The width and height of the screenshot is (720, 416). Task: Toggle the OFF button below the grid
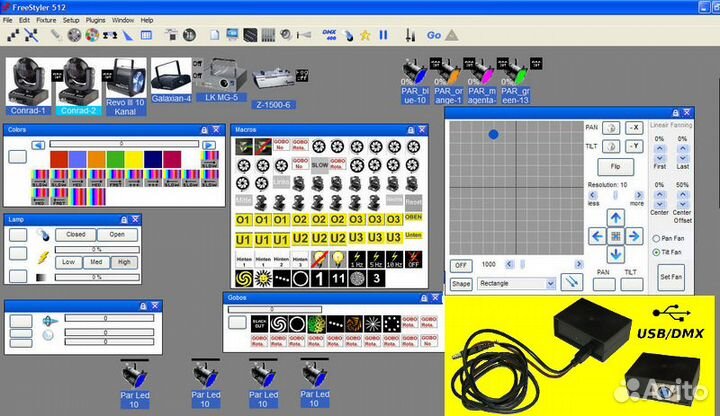[x=461, y=265]
